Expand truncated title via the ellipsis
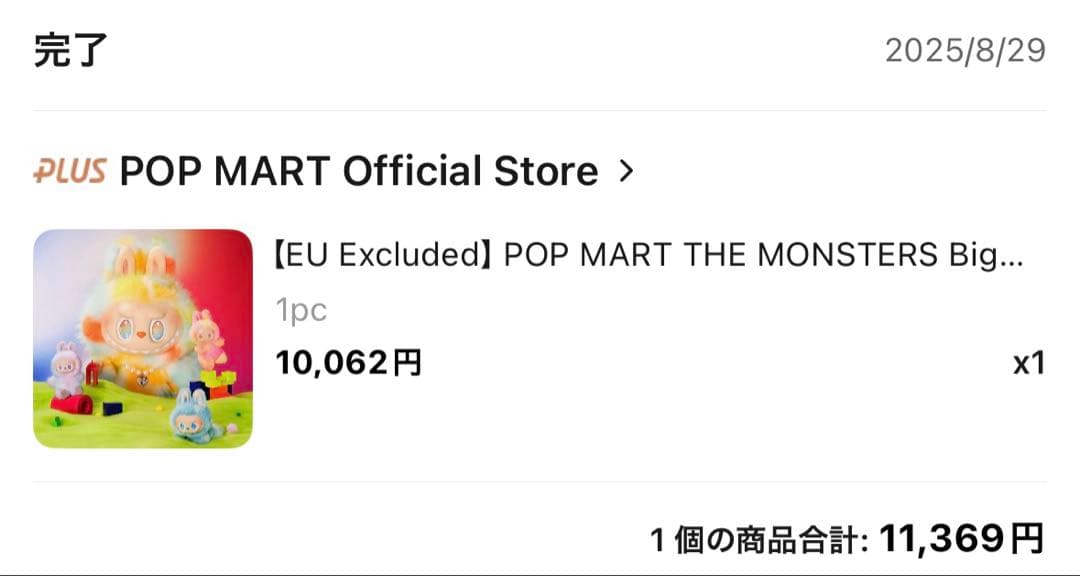This screenshot has height=576, width=1080. coord(1012,257)
